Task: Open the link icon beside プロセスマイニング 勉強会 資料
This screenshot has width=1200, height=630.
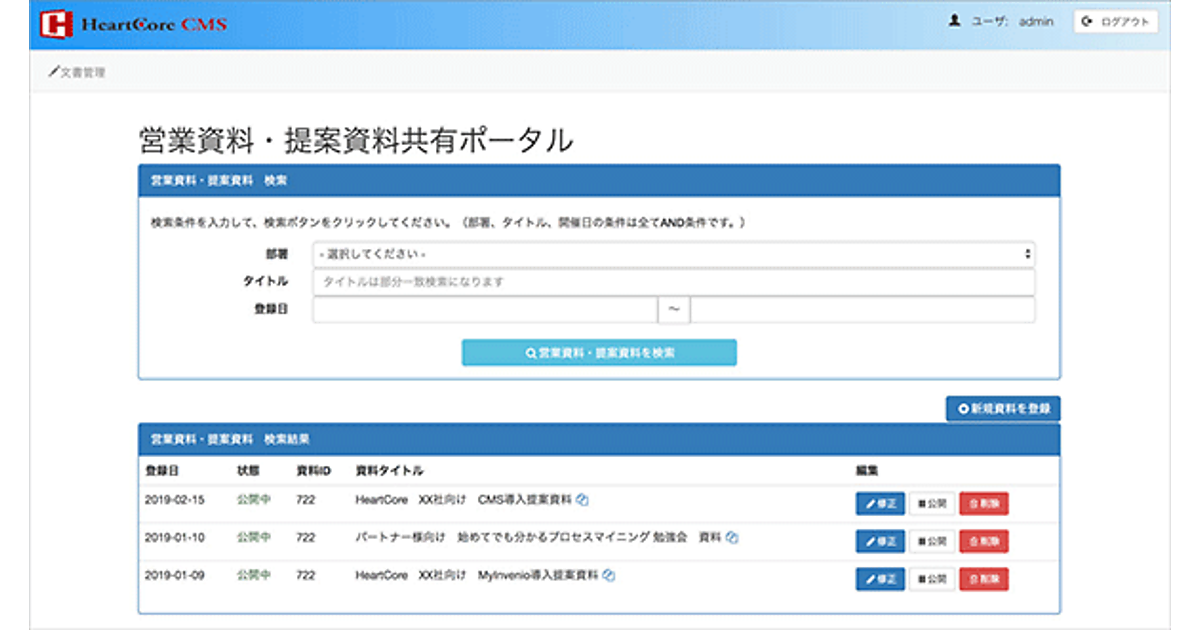Action: pos(732,537)
